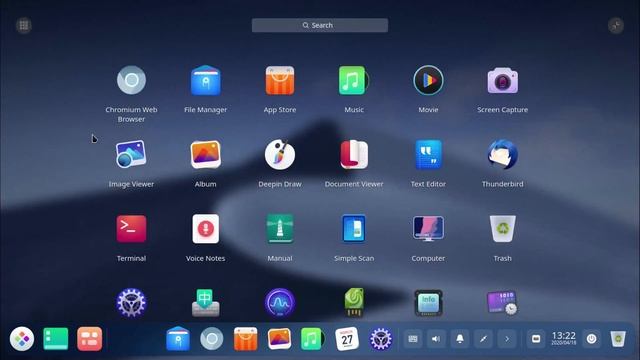Open Album pinned in the dock

279,339
